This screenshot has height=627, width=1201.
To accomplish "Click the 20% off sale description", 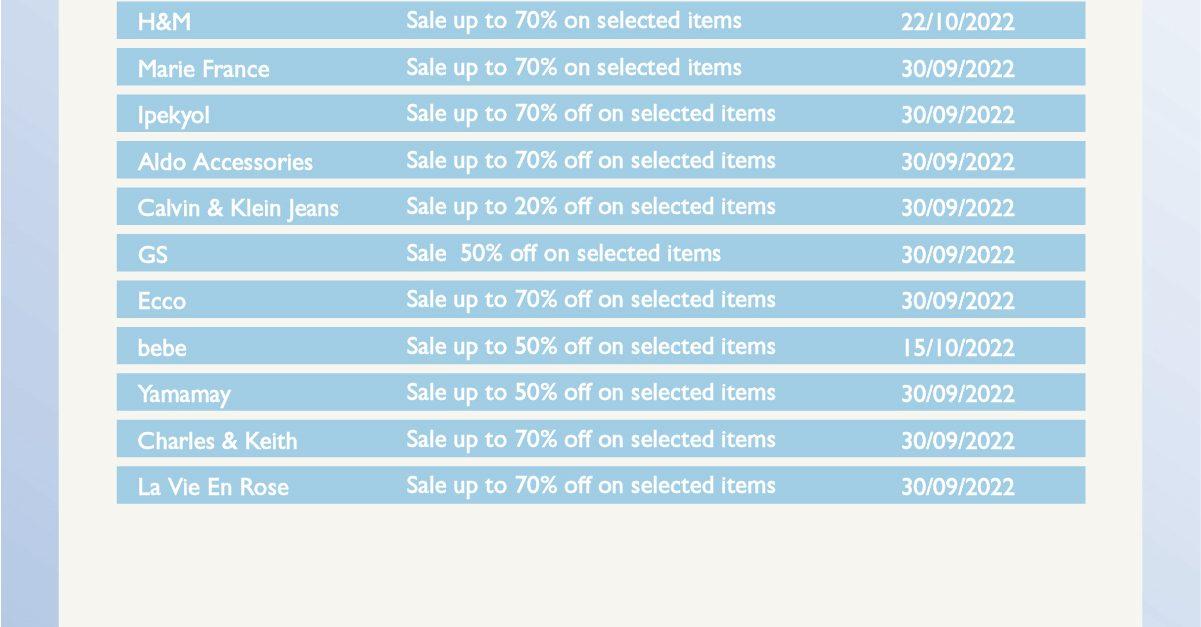I will [x=590, y=207].
